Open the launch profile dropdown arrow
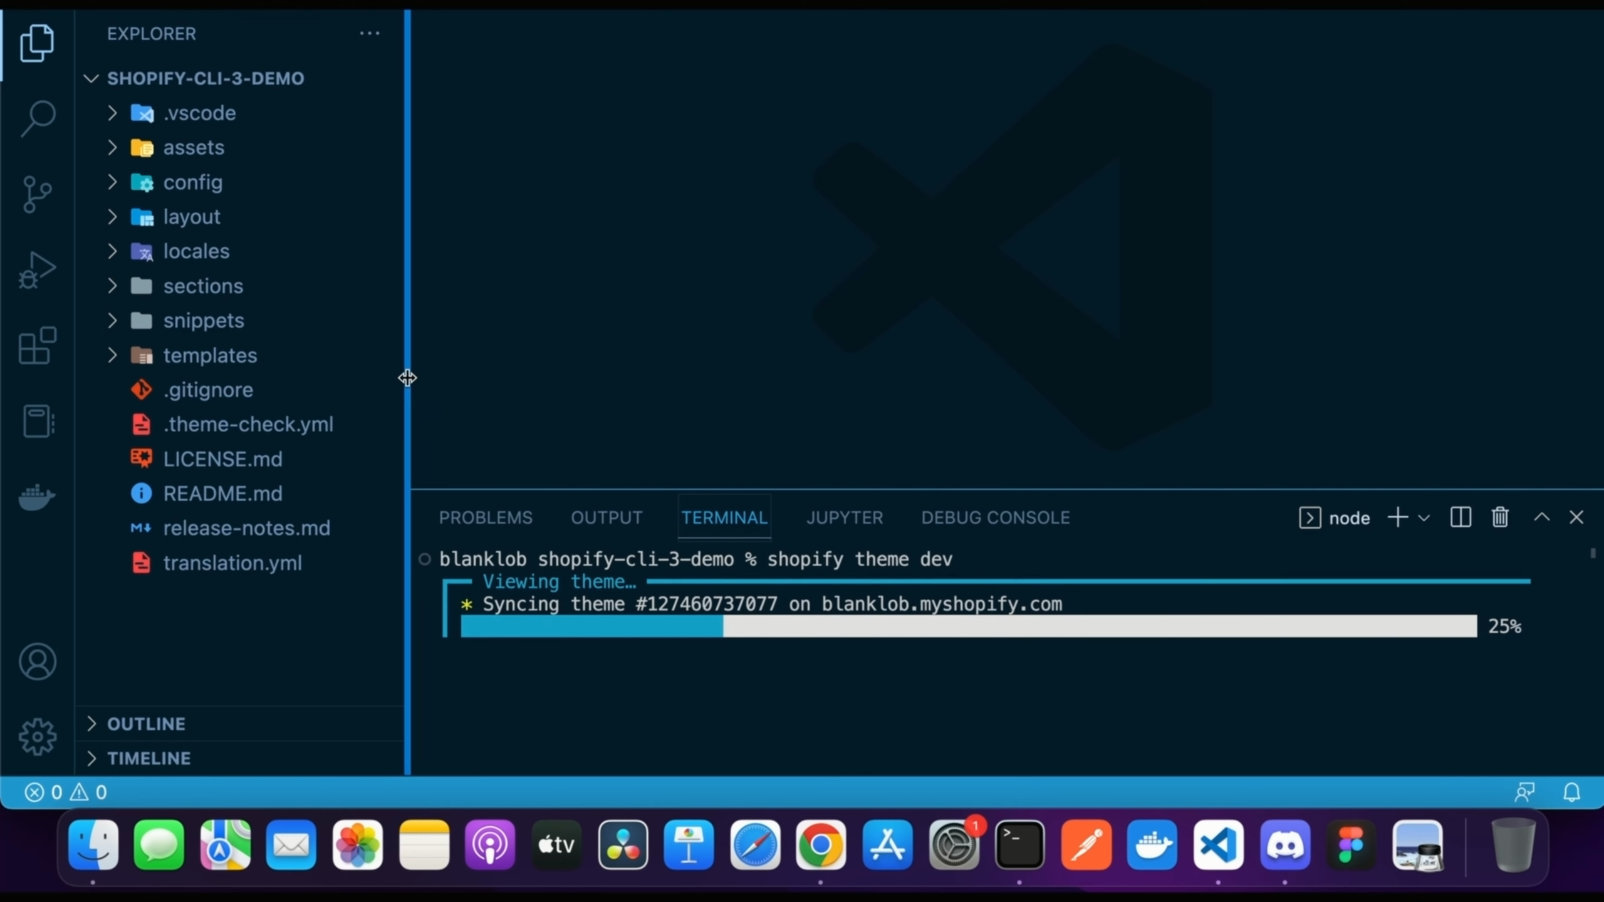The image size is (1604, 902). coord(1424,518)
